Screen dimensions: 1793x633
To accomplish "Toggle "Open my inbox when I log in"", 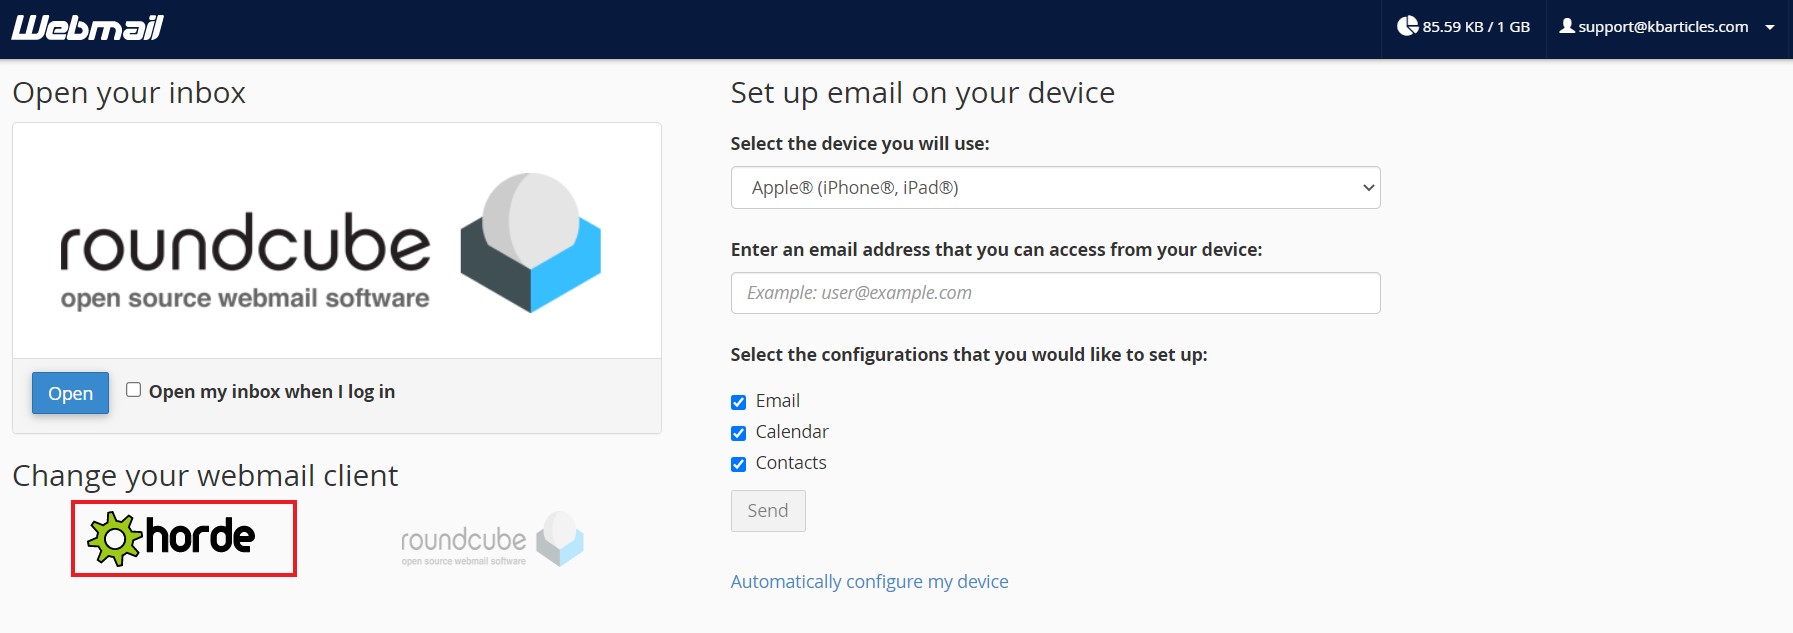I will tap(133, 390).
